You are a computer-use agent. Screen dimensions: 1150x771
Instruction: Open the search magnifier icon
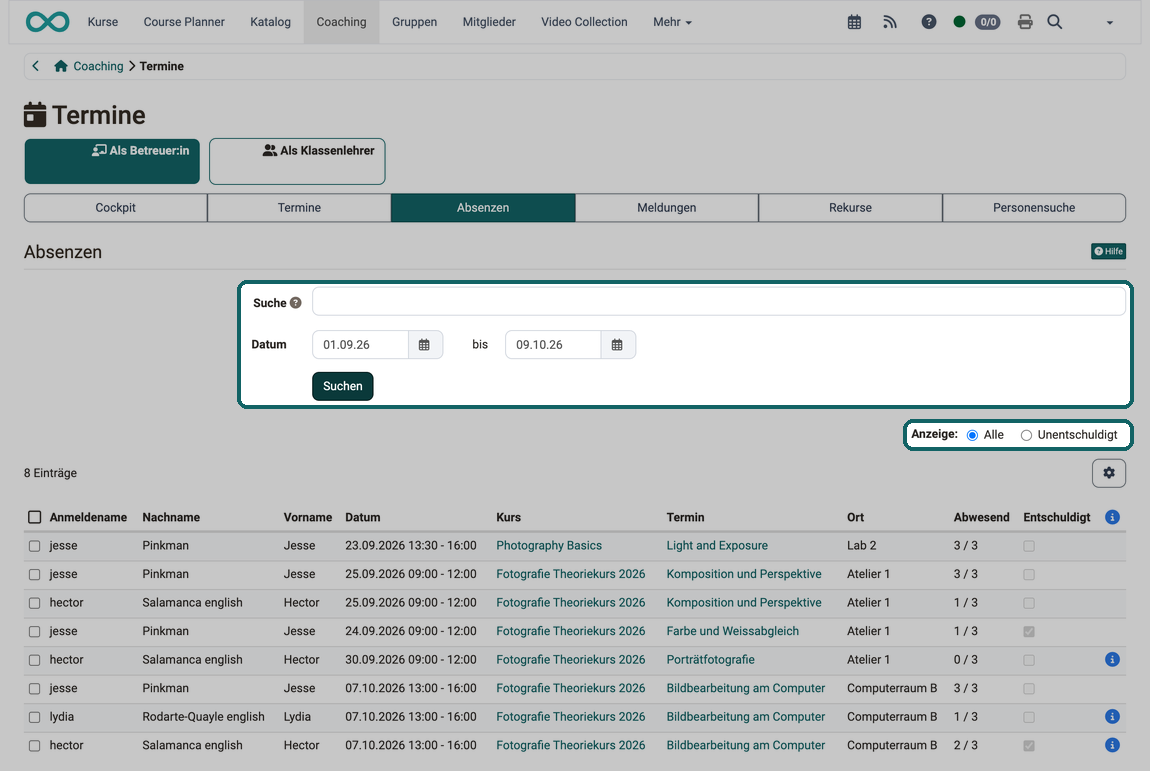tap(1055, 22)
